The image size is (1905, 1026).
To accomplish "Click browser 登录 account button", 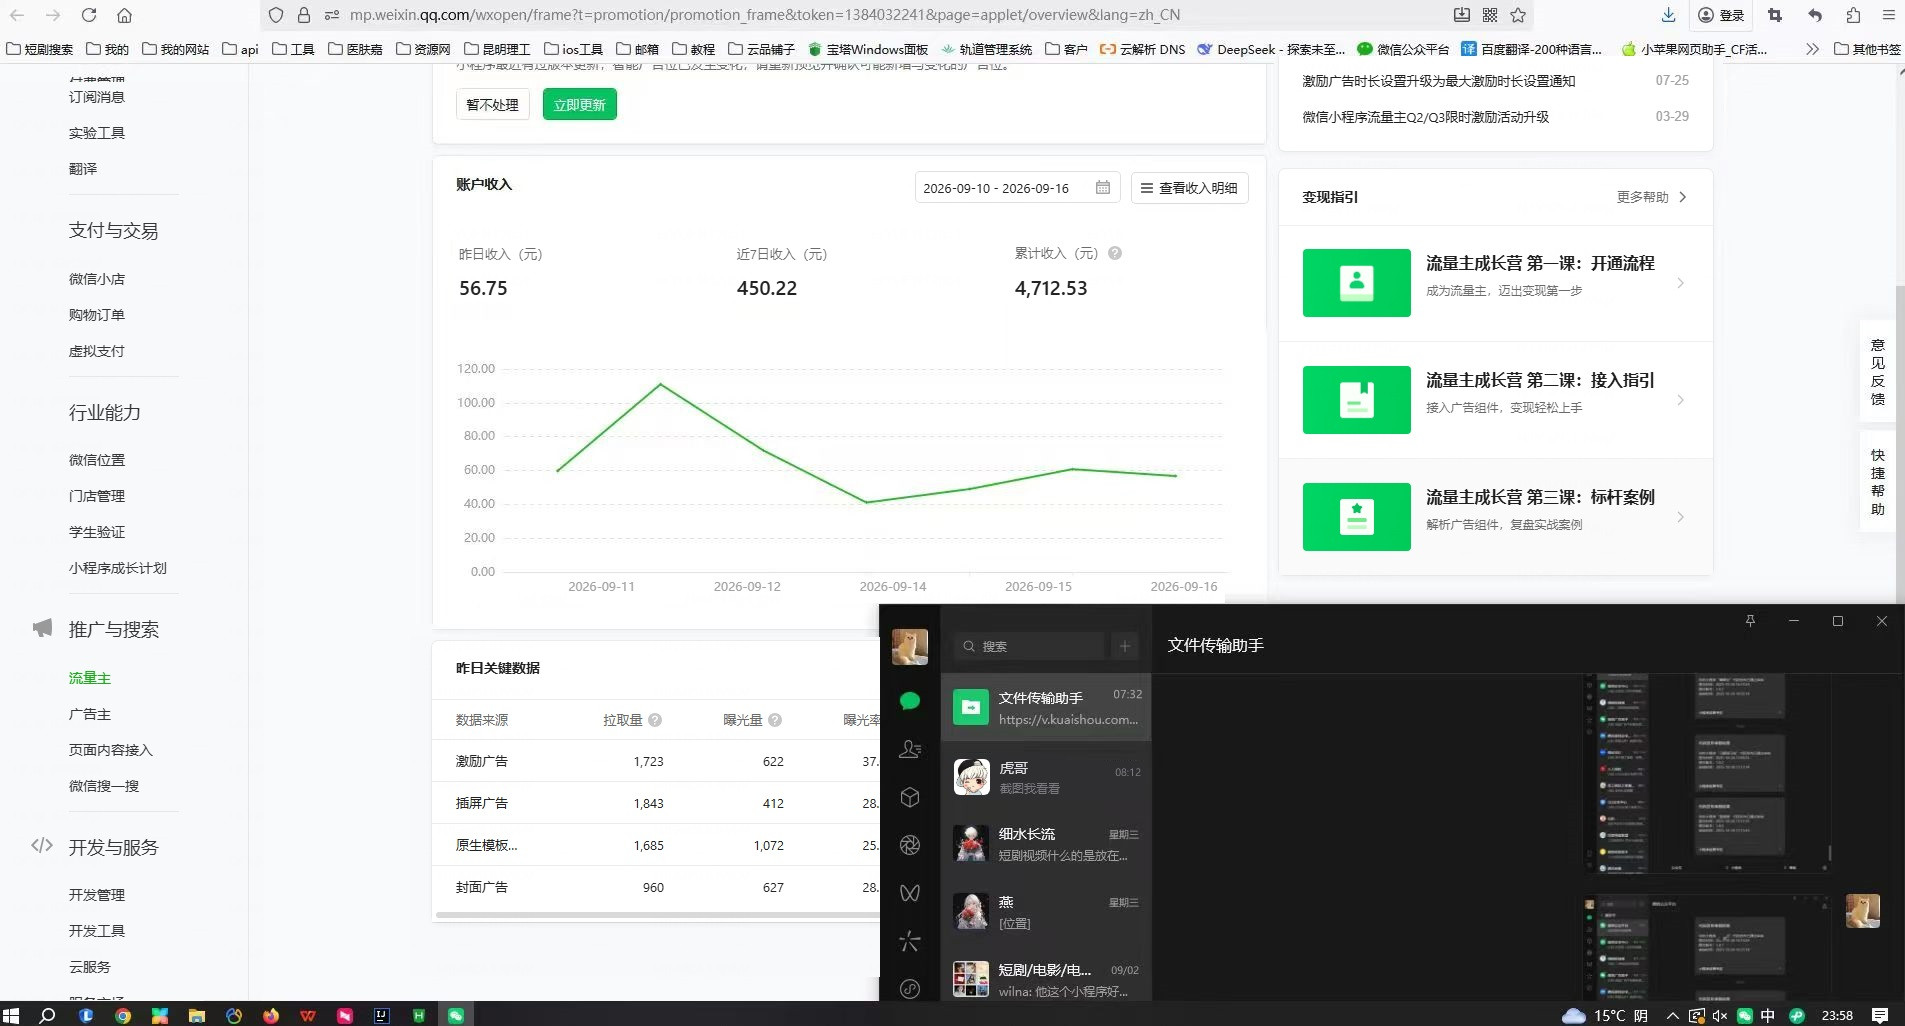I will pyautogui.click(x=1721, y=15).
